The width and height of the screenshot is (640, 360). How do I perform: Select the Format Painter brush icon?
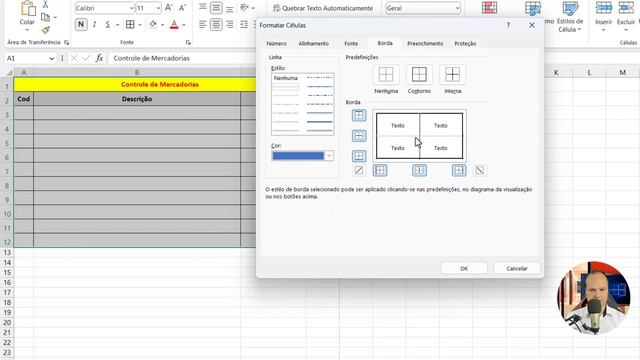pos(45,30)
